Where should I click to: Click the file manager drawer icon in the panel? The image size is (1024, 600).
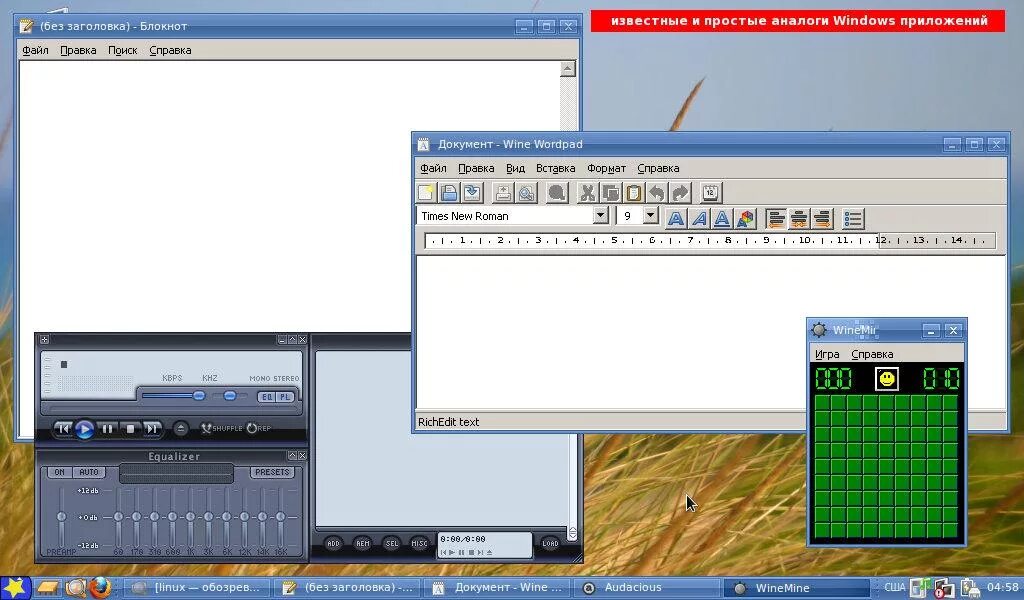tap(47, 588)
